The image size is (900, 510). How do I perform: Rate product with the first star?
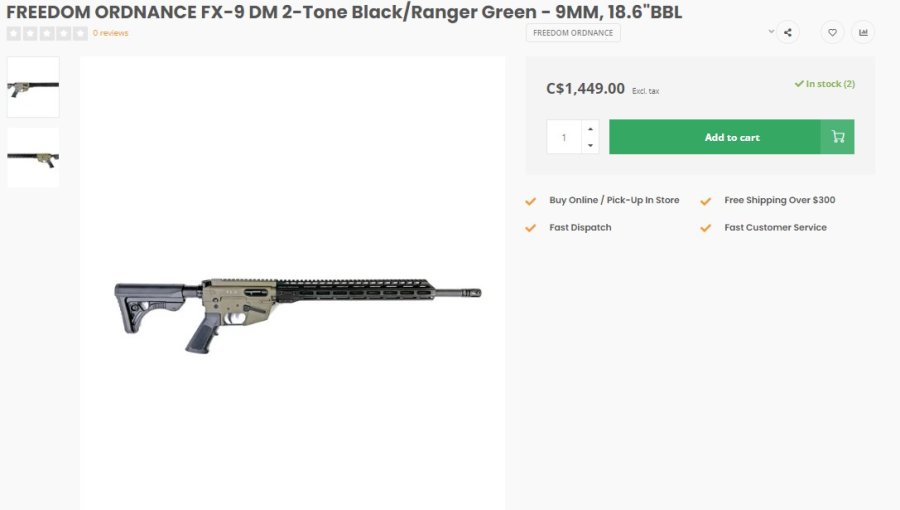click(14, 33)
